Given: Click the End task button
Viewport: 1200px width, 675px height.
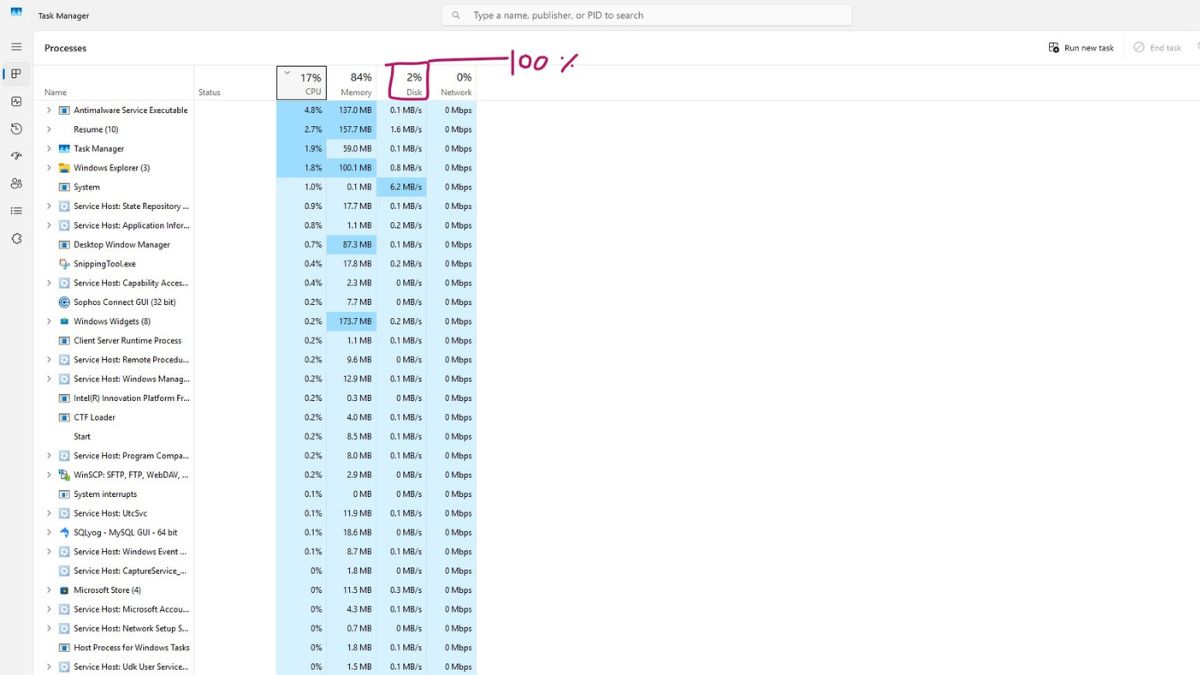Looking at the screenshot, I should coord(1158,47).
